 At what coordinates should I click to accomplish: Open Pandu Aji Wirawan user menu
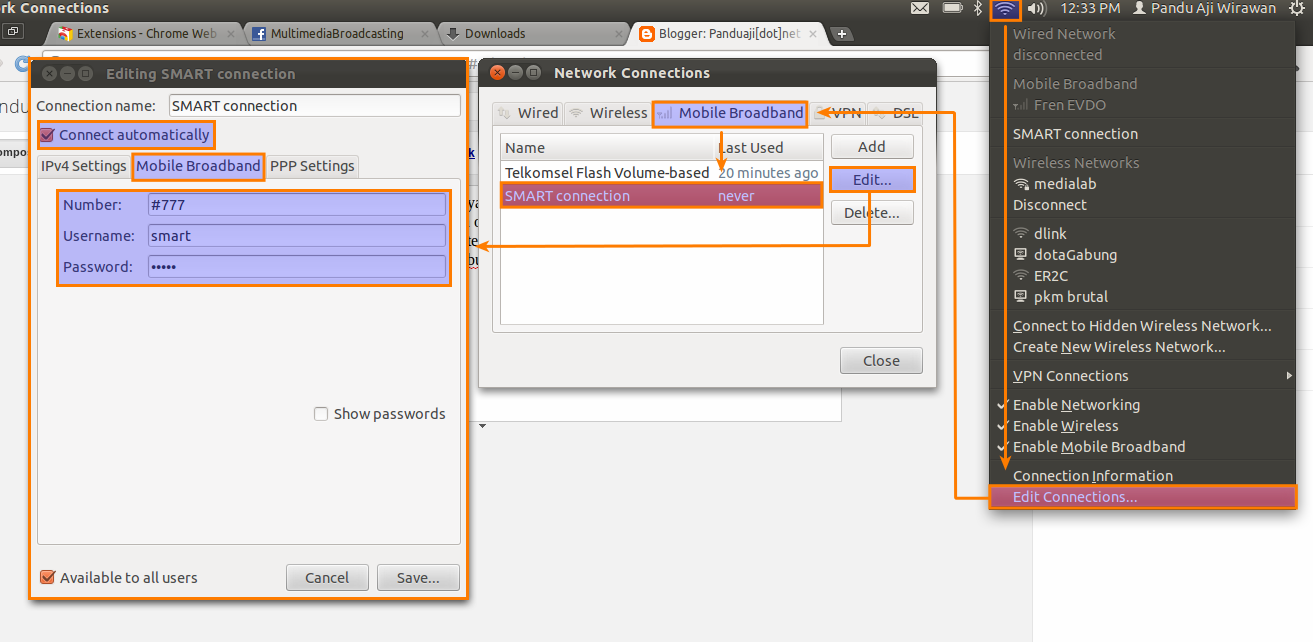tap(1204, 8)
